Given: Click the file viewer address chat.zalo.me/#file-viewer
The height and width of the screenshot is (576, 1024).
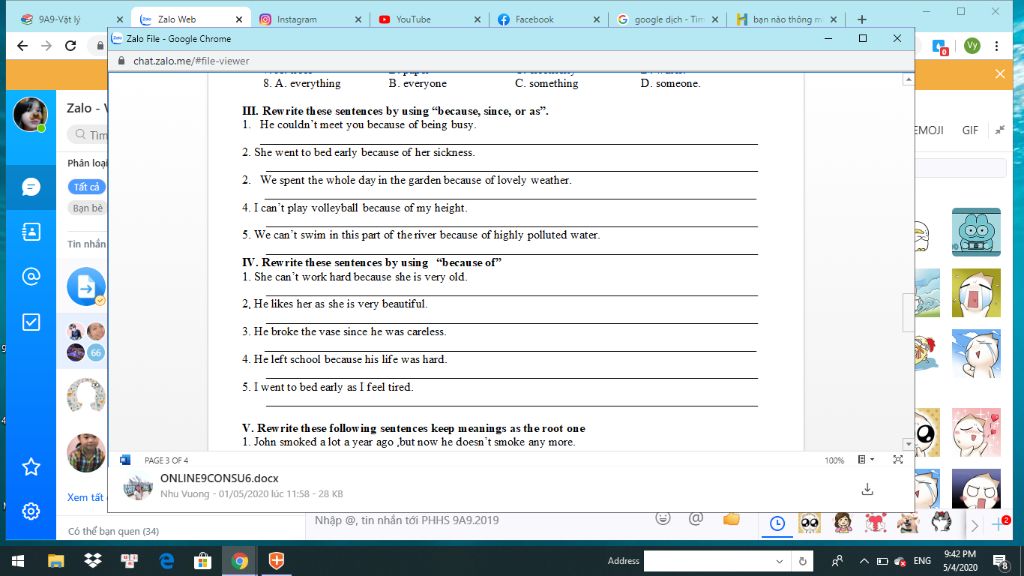Looking at the screenshot, I should tap(191, 61).
